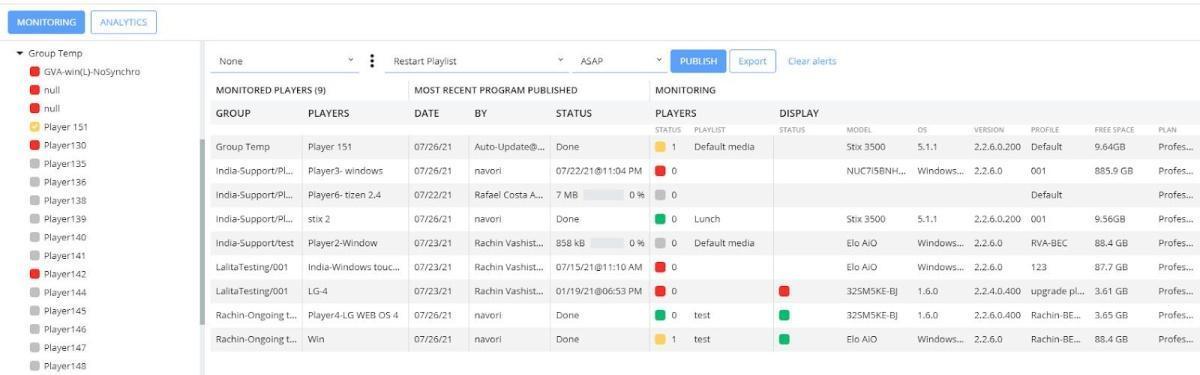Image resolution: width=1200 pixels, height=375 pixels.
Task: Click red player status icon for LG-4 row
Action: click(660, 290)
